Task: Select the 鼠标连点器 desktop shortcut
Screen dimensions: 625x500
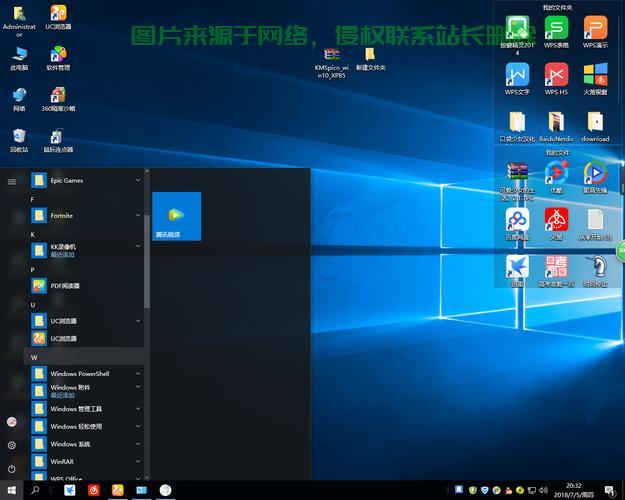Action: [x=58, y=140]
